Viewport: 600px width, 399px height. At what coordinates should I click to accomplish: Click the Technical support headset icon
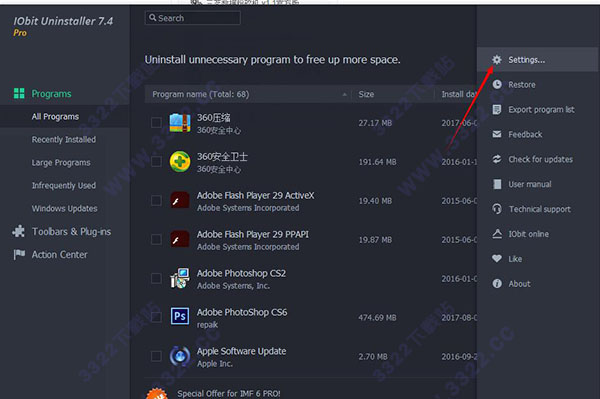coord(497,209)
